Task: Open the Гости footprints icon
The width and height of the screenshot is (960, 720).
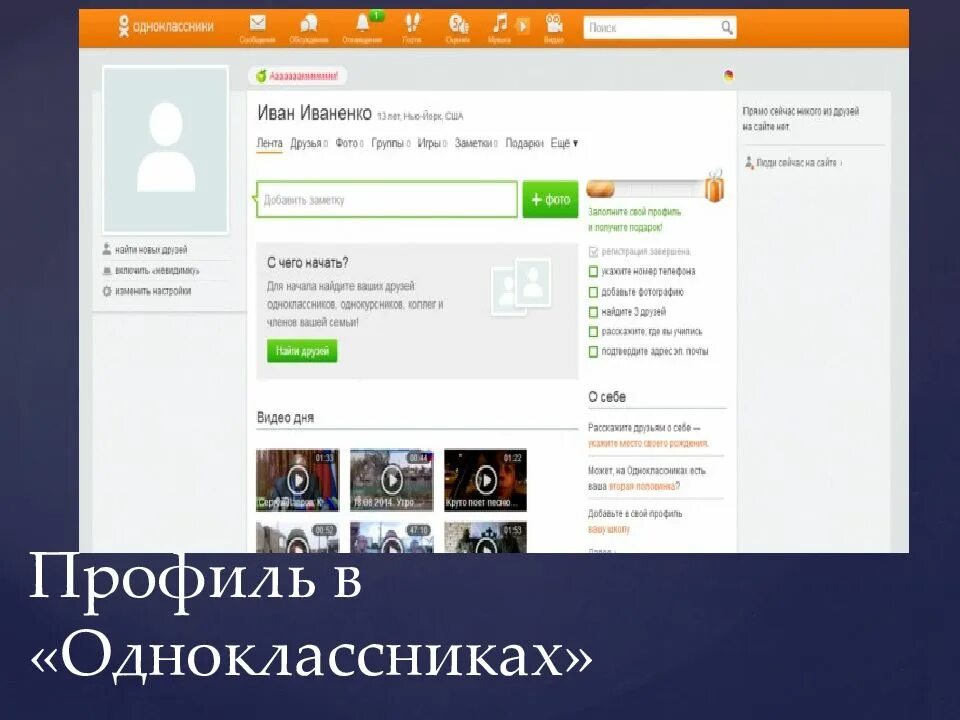Action: 413,24
